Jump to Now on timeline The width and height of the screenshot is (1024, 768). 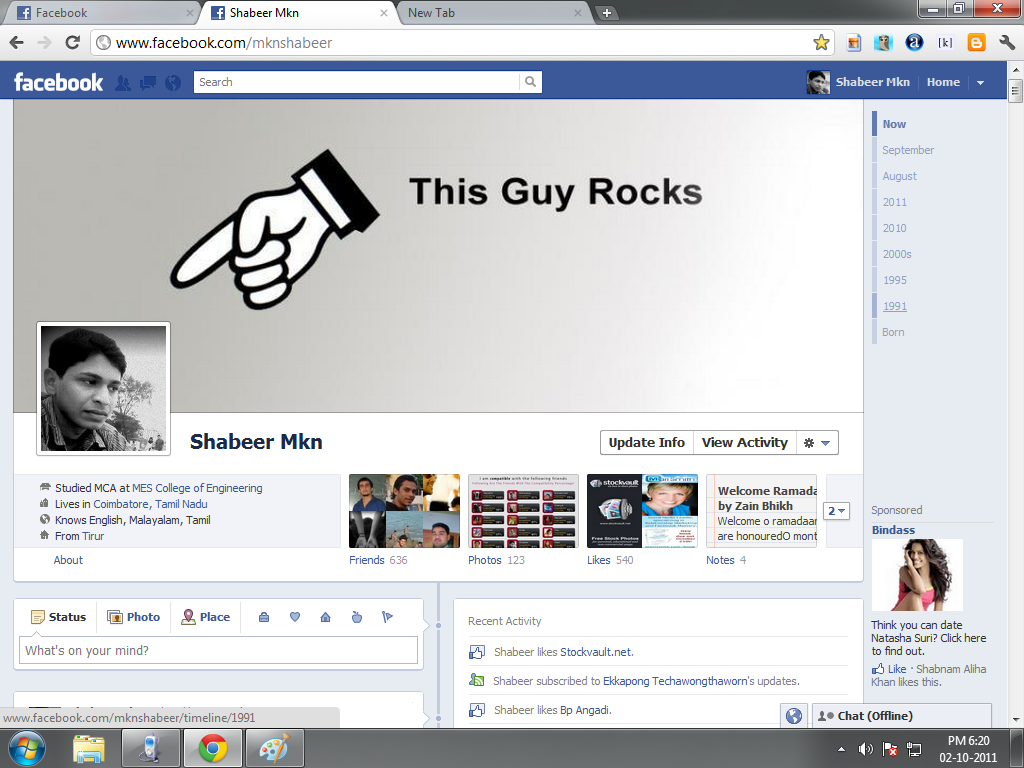[894, 124]
